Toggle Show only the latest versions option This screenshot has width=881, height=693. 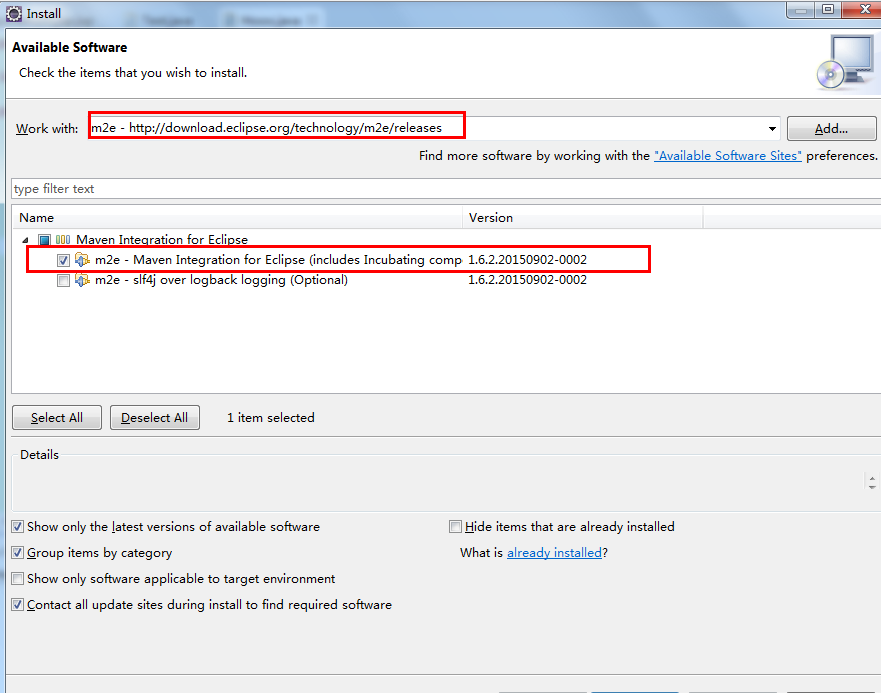click(x=18, y=527)
